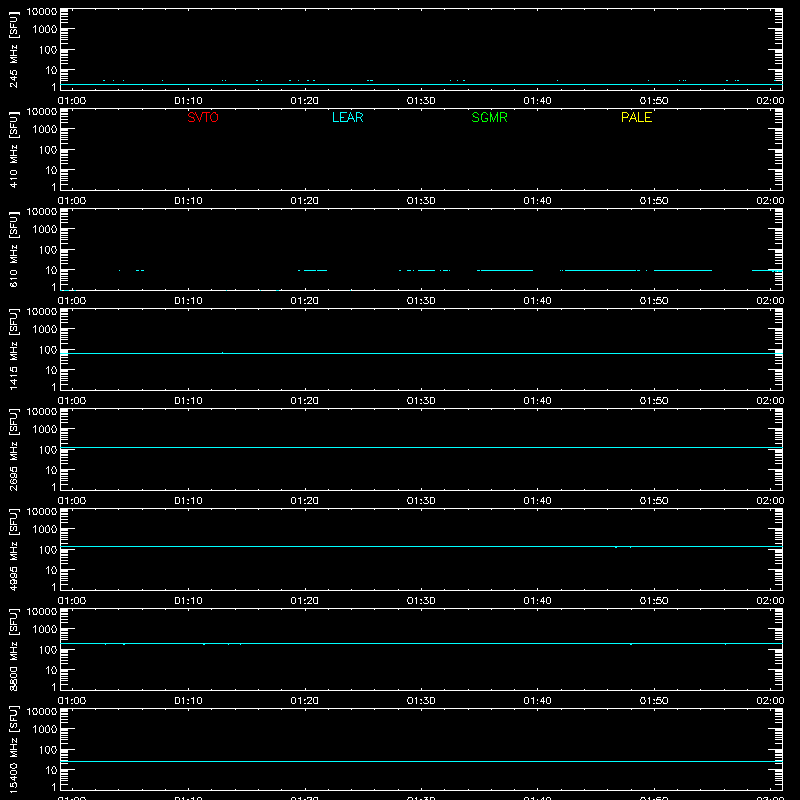Click the cyan flux trace in 1415 MHz panel
This screenshot has width=800, height=800.
point(421,353)
